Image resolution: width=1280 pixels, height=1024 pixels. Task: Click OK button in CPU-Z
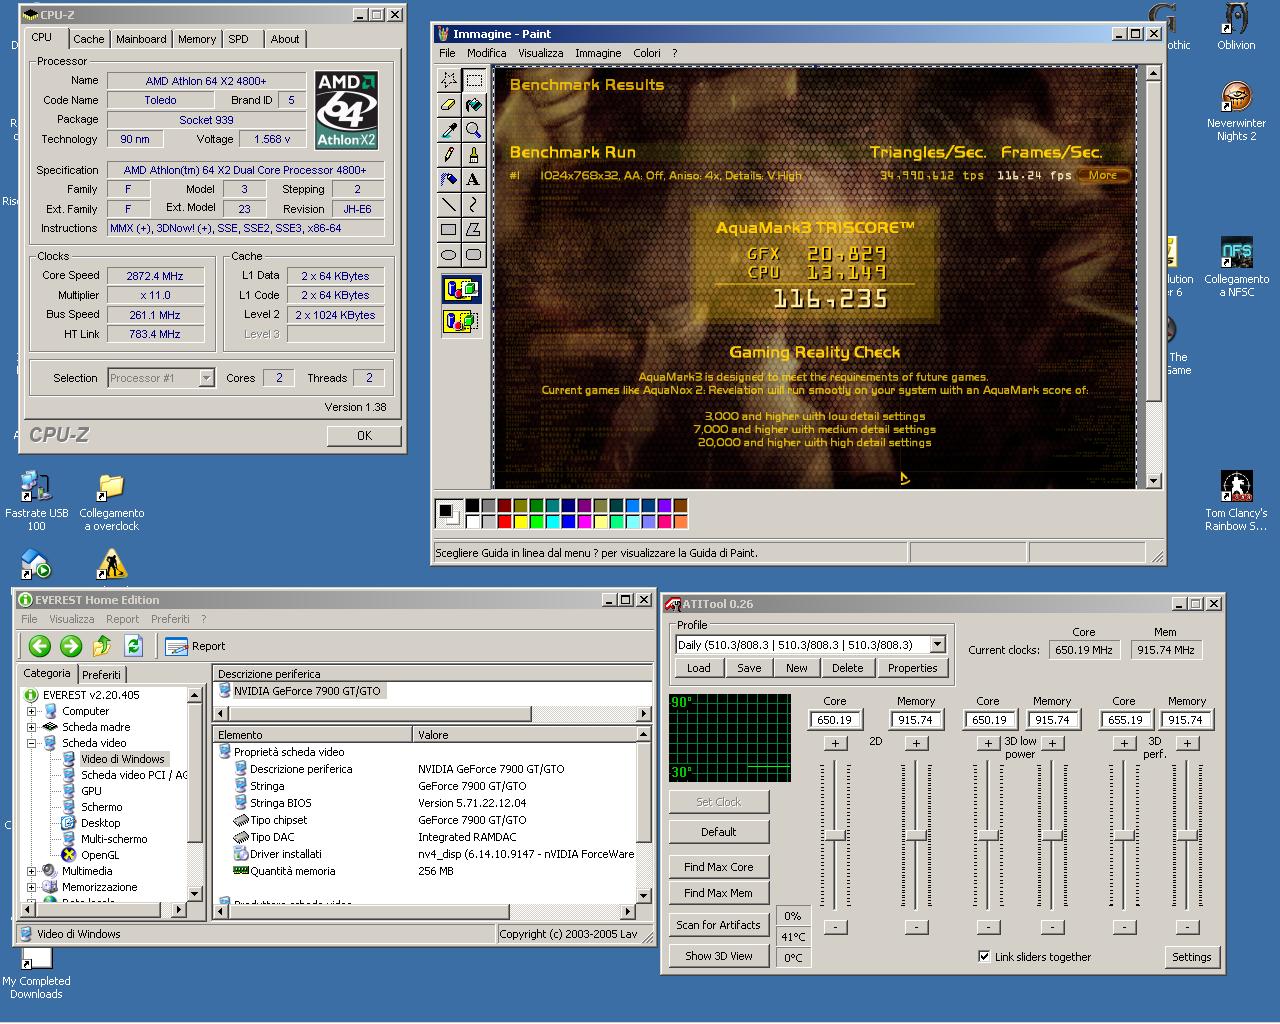[x=364, y=436]
